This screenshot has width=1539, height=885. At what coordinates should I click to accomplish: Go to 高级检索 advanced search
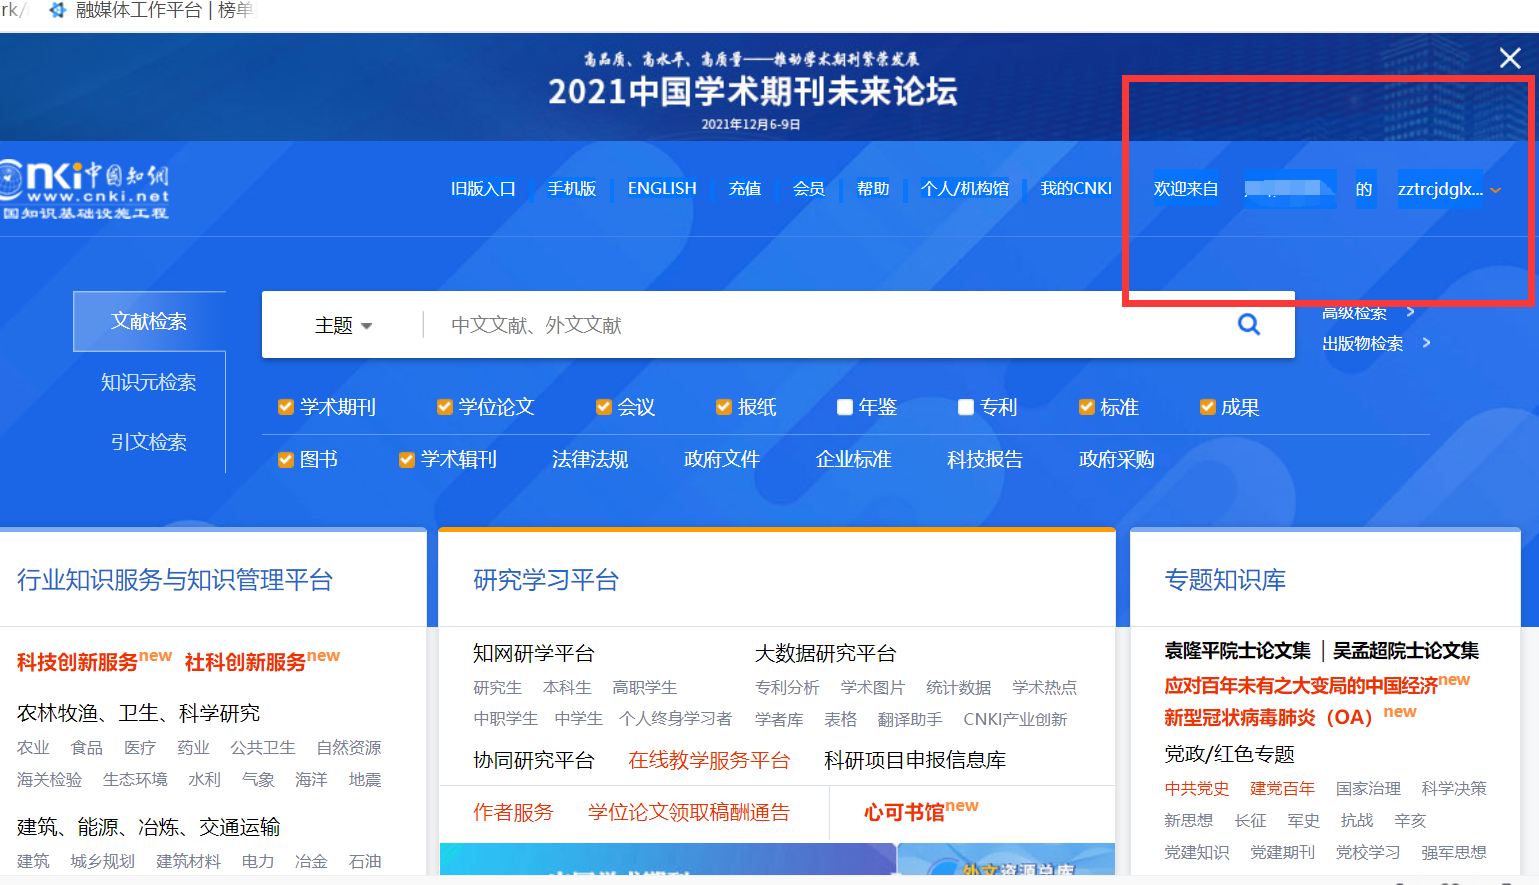point(1355,313)
